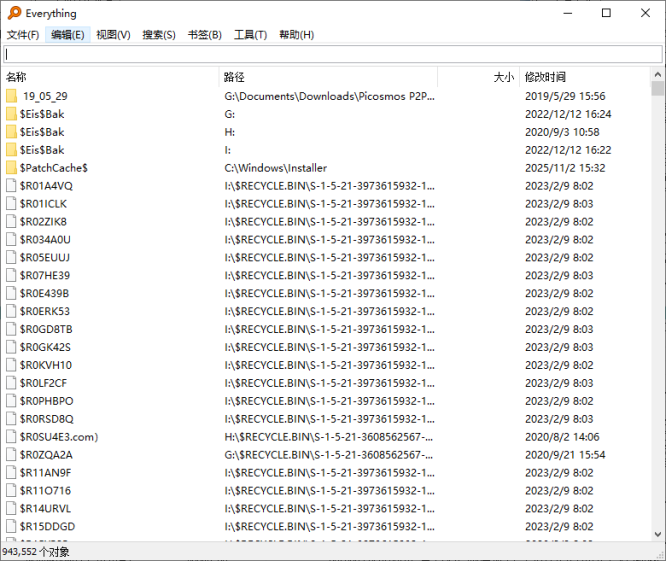Screen dimensions: 666x561
Task: Sort results by 名称 column header
Action: (110, 77)
